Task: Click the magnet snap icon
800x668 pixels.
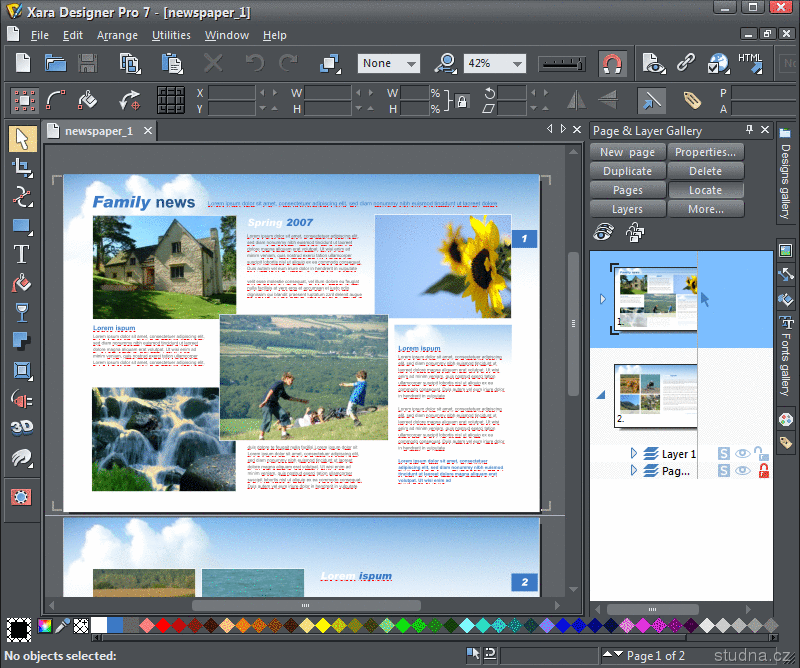Action: [612, 63]
